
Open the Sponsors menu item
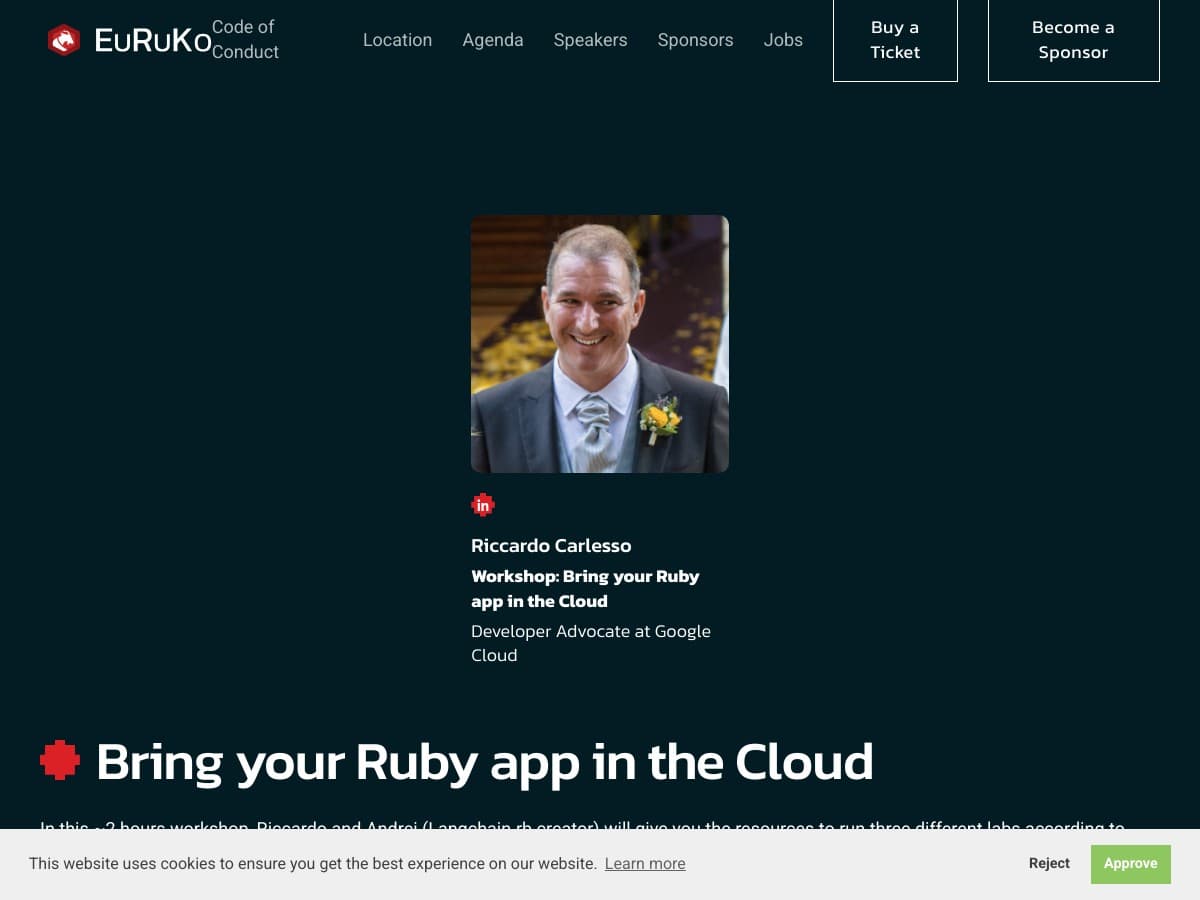695,40
